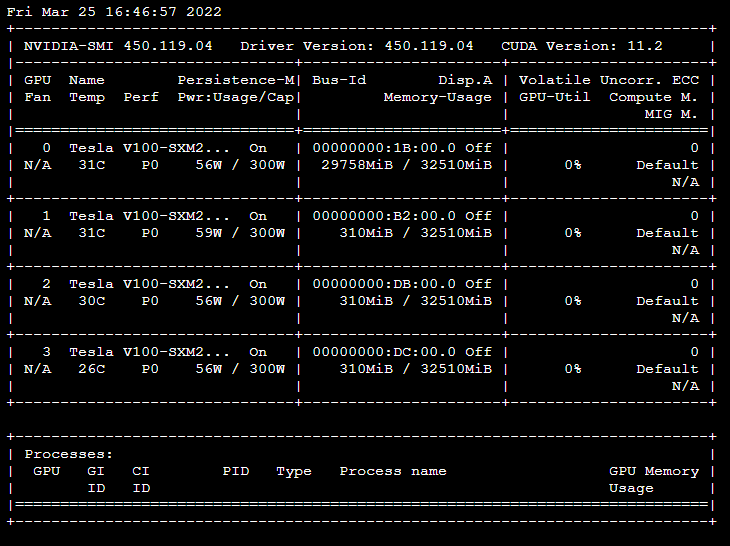Click the PID column header
Image resolution: width=730 pixels, height=546 pixels.
[x=236, y=471]
